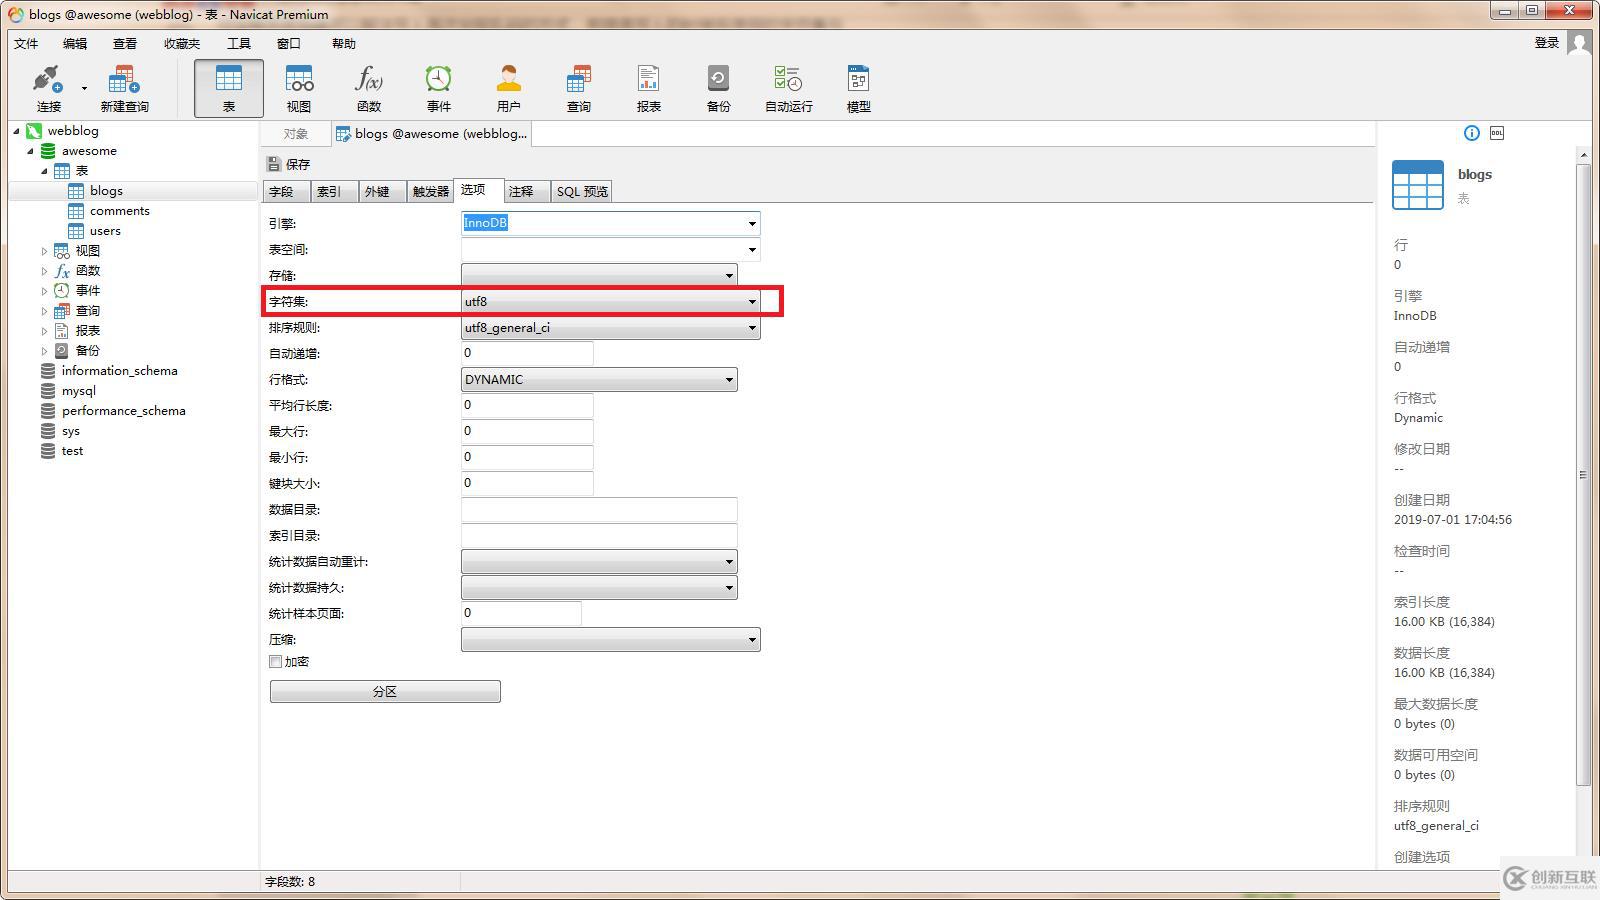The image size is (1600, 900).
Task: Open the 文件 menu
Action: [x=26, y=43]
